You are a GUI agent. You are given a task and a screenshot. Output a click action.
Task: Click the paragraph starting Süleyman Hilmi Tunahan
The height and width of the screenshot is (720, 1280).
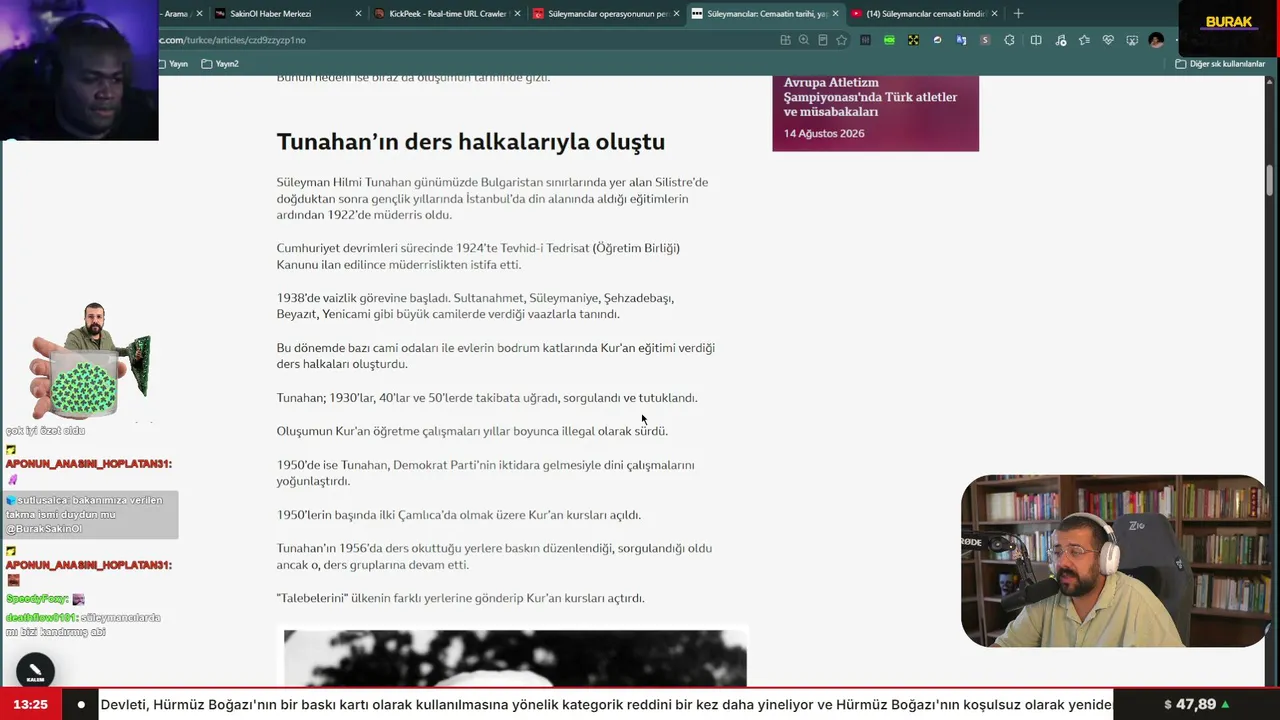492,198
